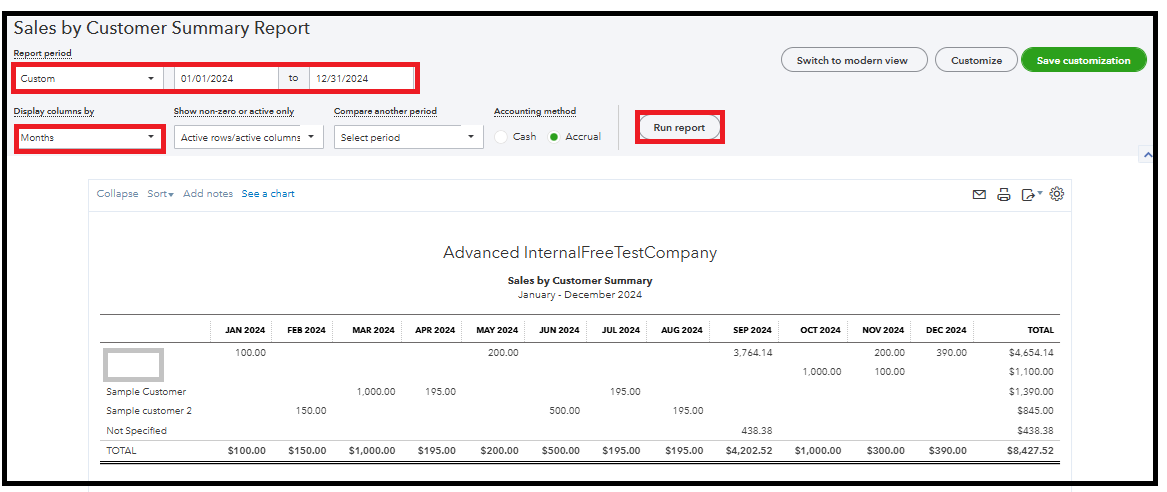Image resolution: width=1167 pixels, height=492 pixels.
Task: Open the Sort menu
Action: tap(160, 194)
